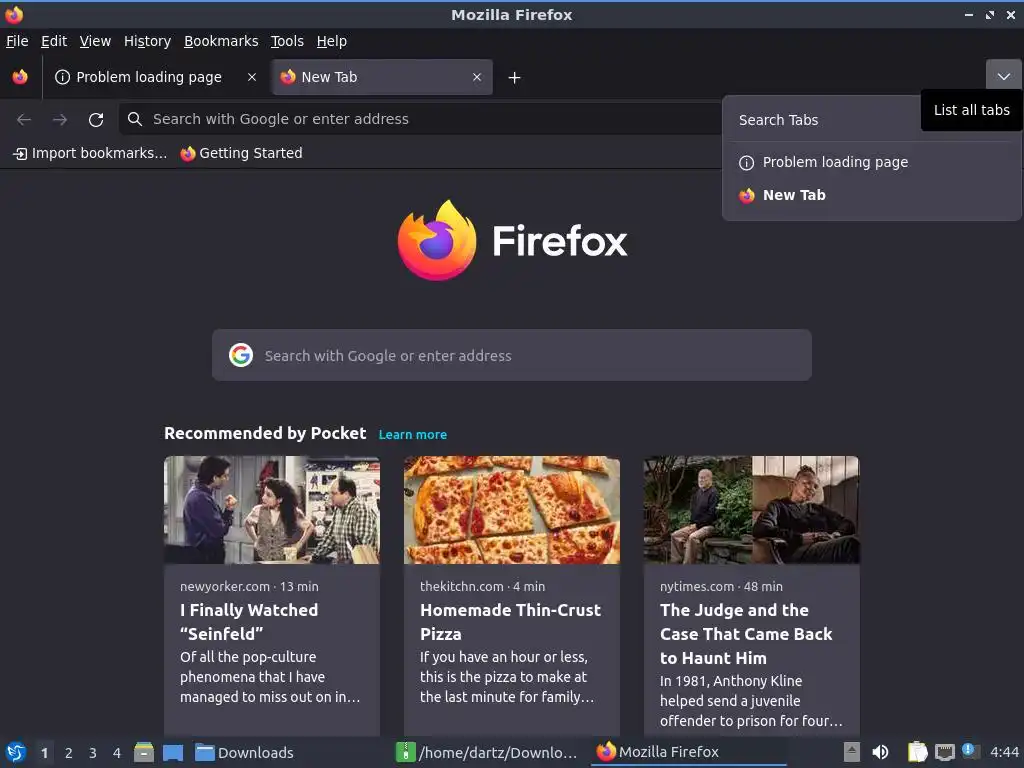Select New Tab entry in tab list

tap(872, 195)
